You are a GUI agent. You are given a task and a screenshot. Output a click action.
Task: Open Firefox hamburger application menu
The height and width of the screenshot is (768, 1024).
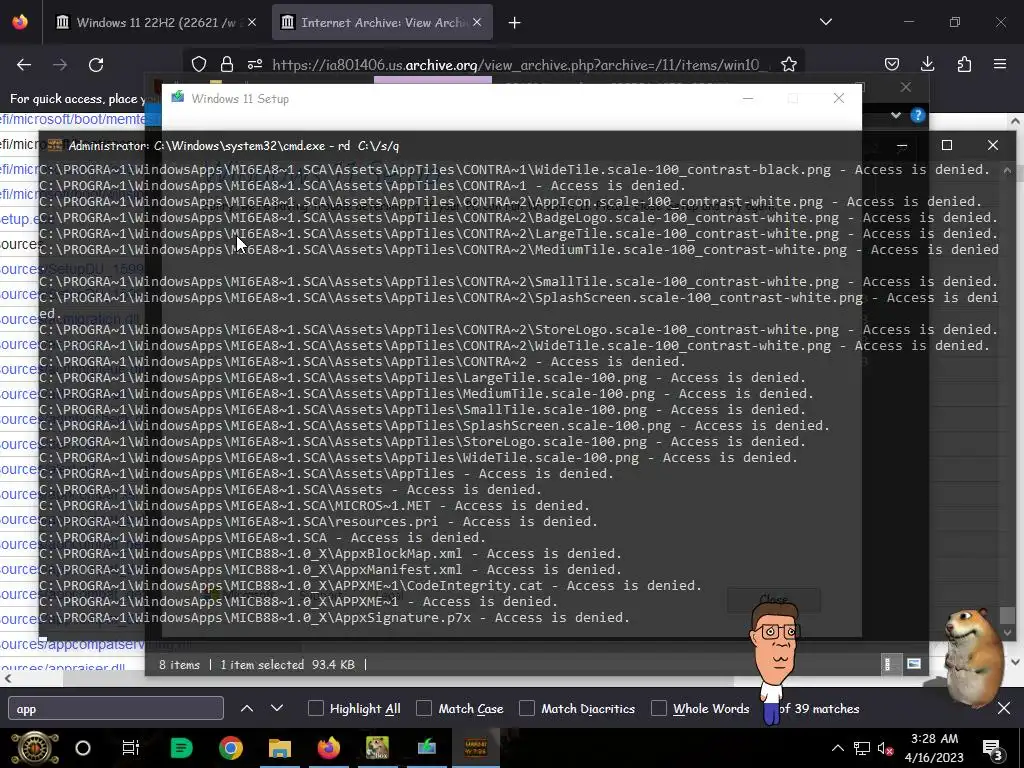(1000, 64)
